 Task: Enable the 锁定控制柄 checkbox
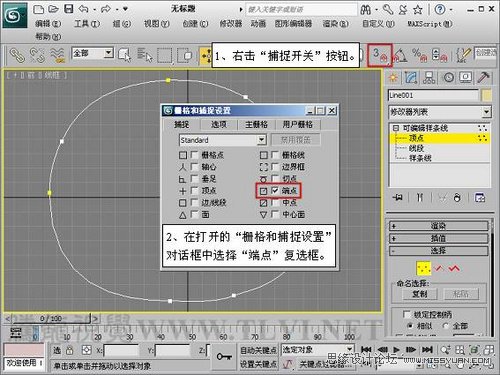click(x=407, y=314)
